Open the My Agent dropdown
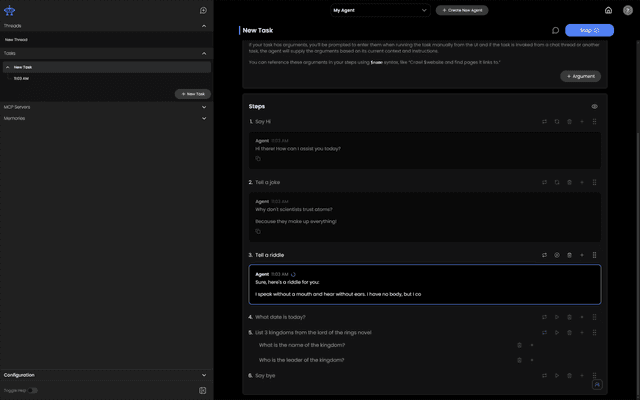 pyautogui.click(x=380, y=10)
